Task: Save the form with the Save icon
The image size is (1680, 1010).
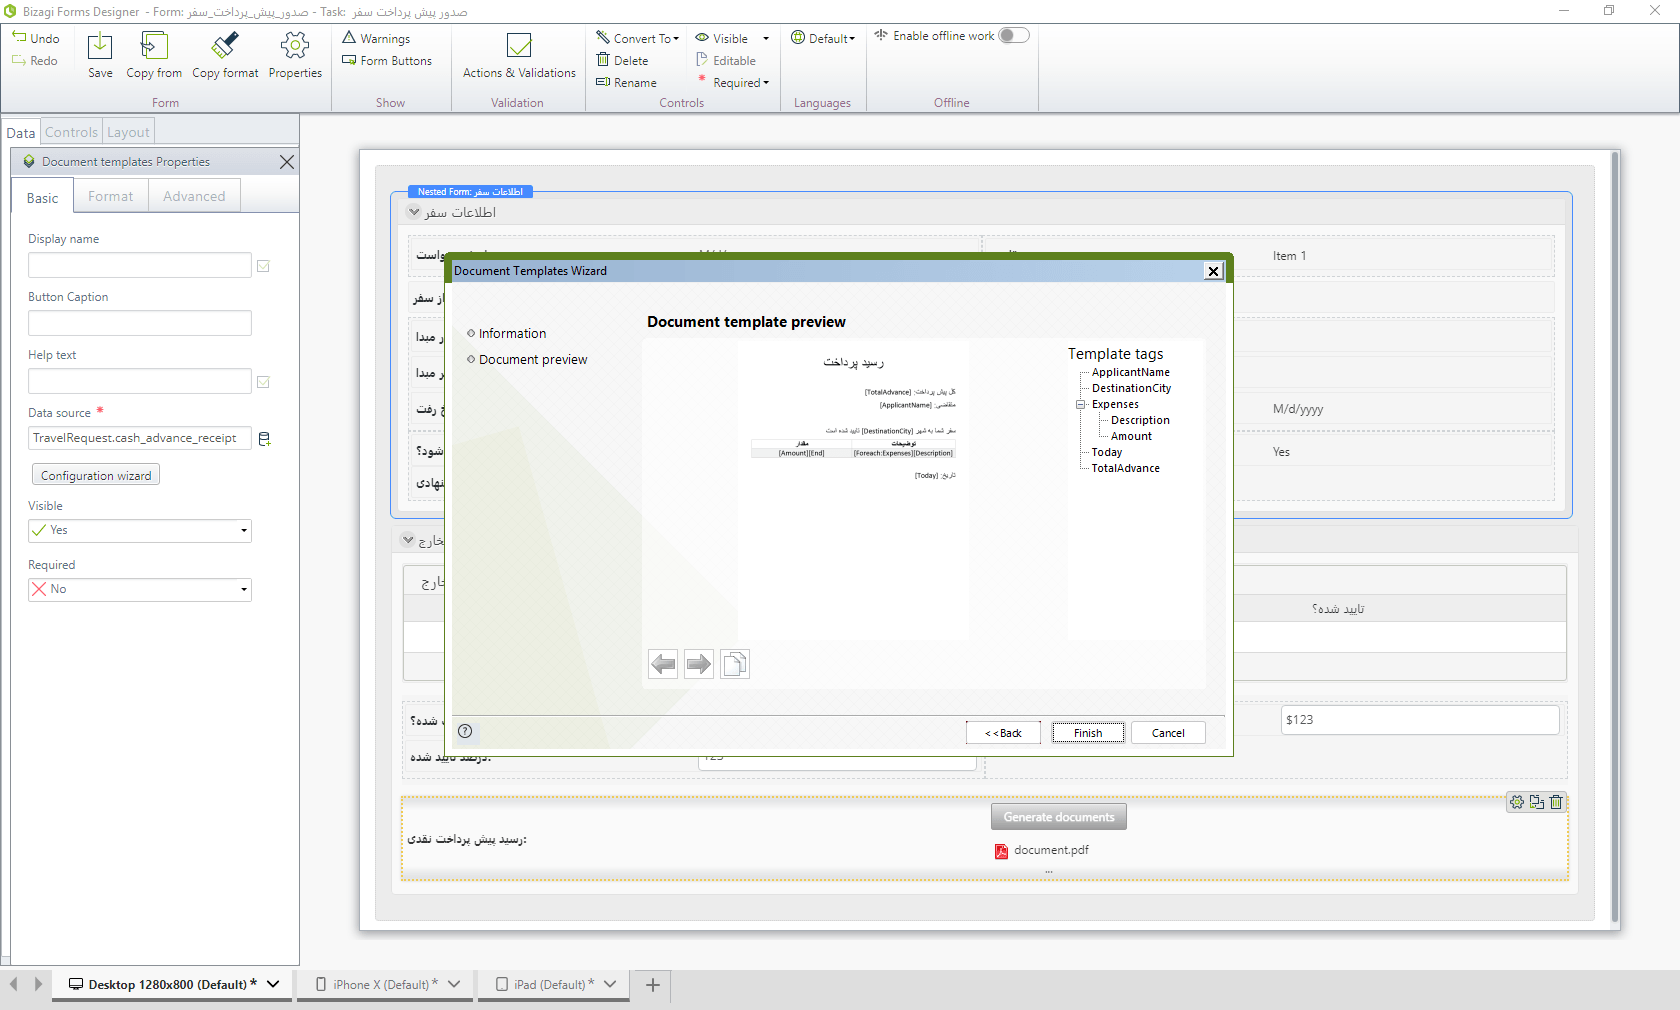Action: coord(100,46)
